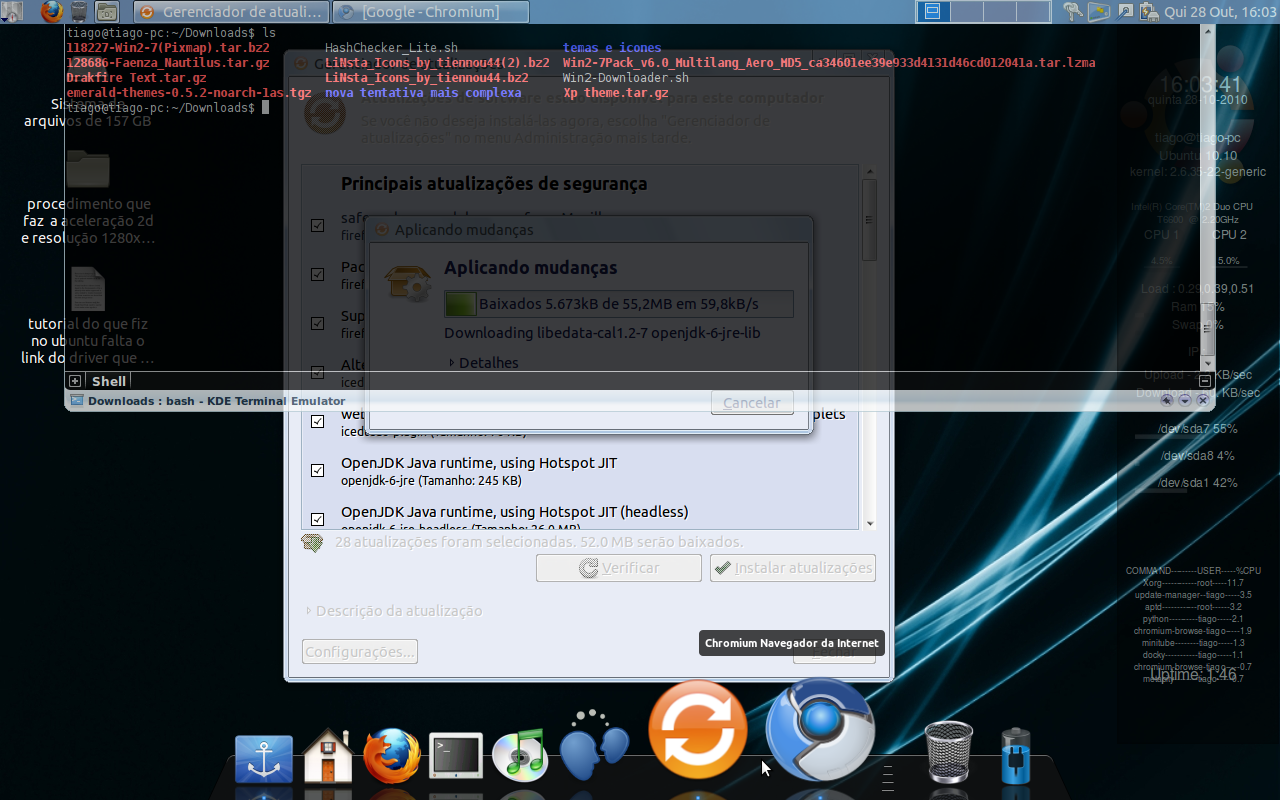Launch Firefox from the dock
The image size is (1280, 800).
[392, 756]
